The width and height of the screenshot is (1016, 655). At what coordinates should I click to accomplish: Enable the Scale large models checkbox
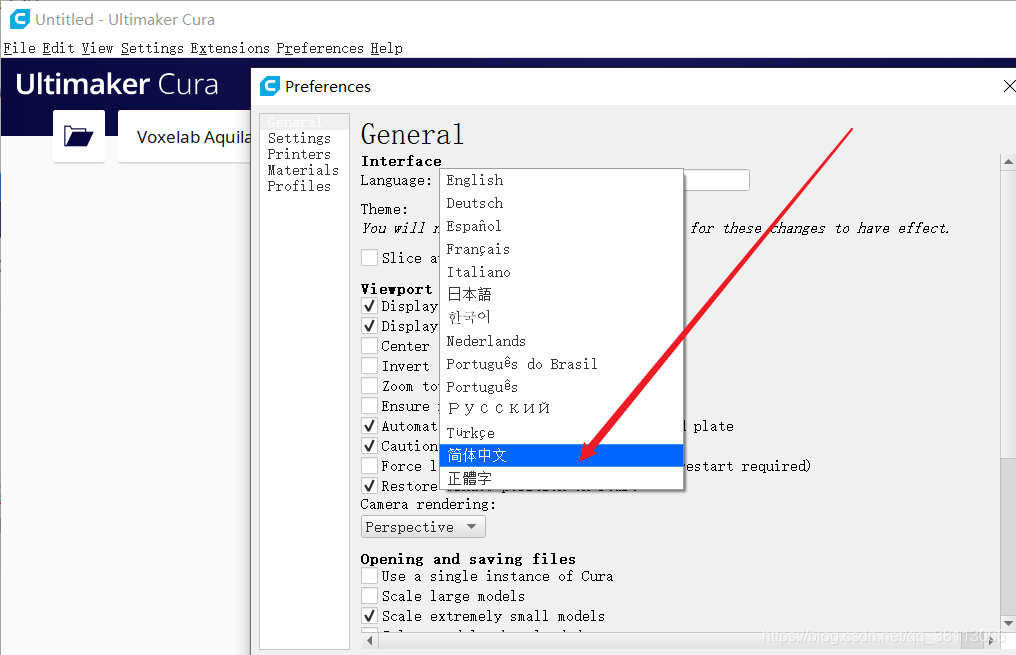pos(369,596)
